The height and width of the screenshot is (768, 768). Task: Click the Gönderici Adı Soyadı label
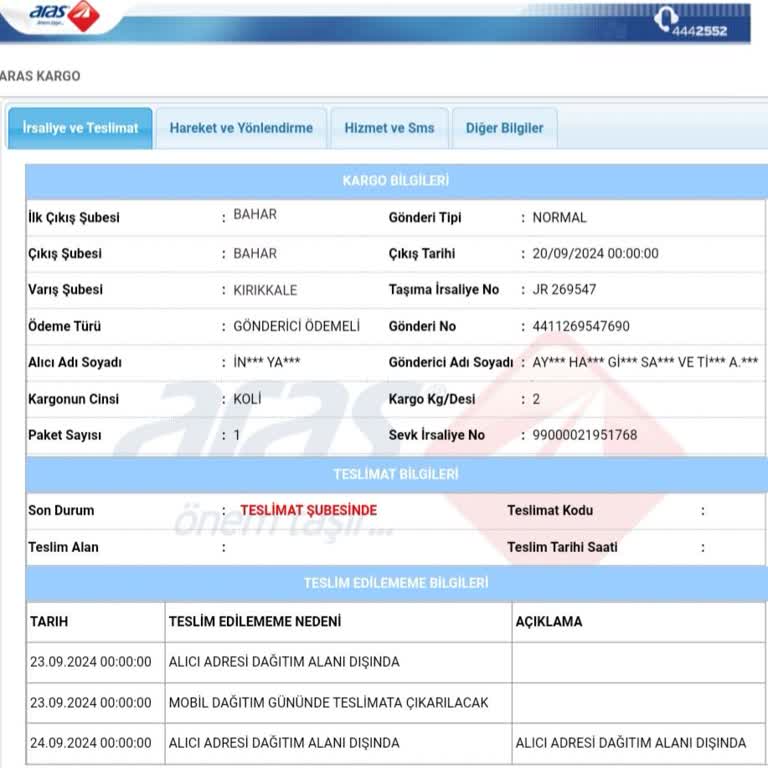(451, 362)
